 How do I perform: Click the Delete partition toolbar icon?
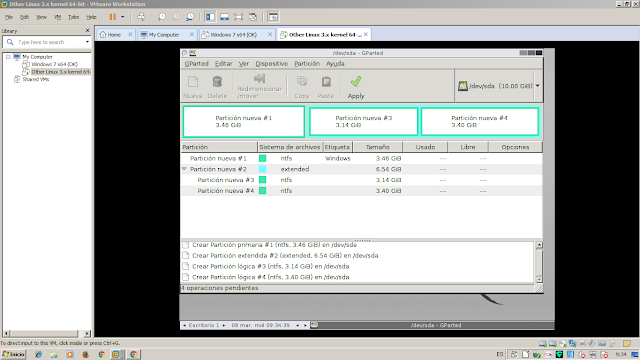[217, 82]
